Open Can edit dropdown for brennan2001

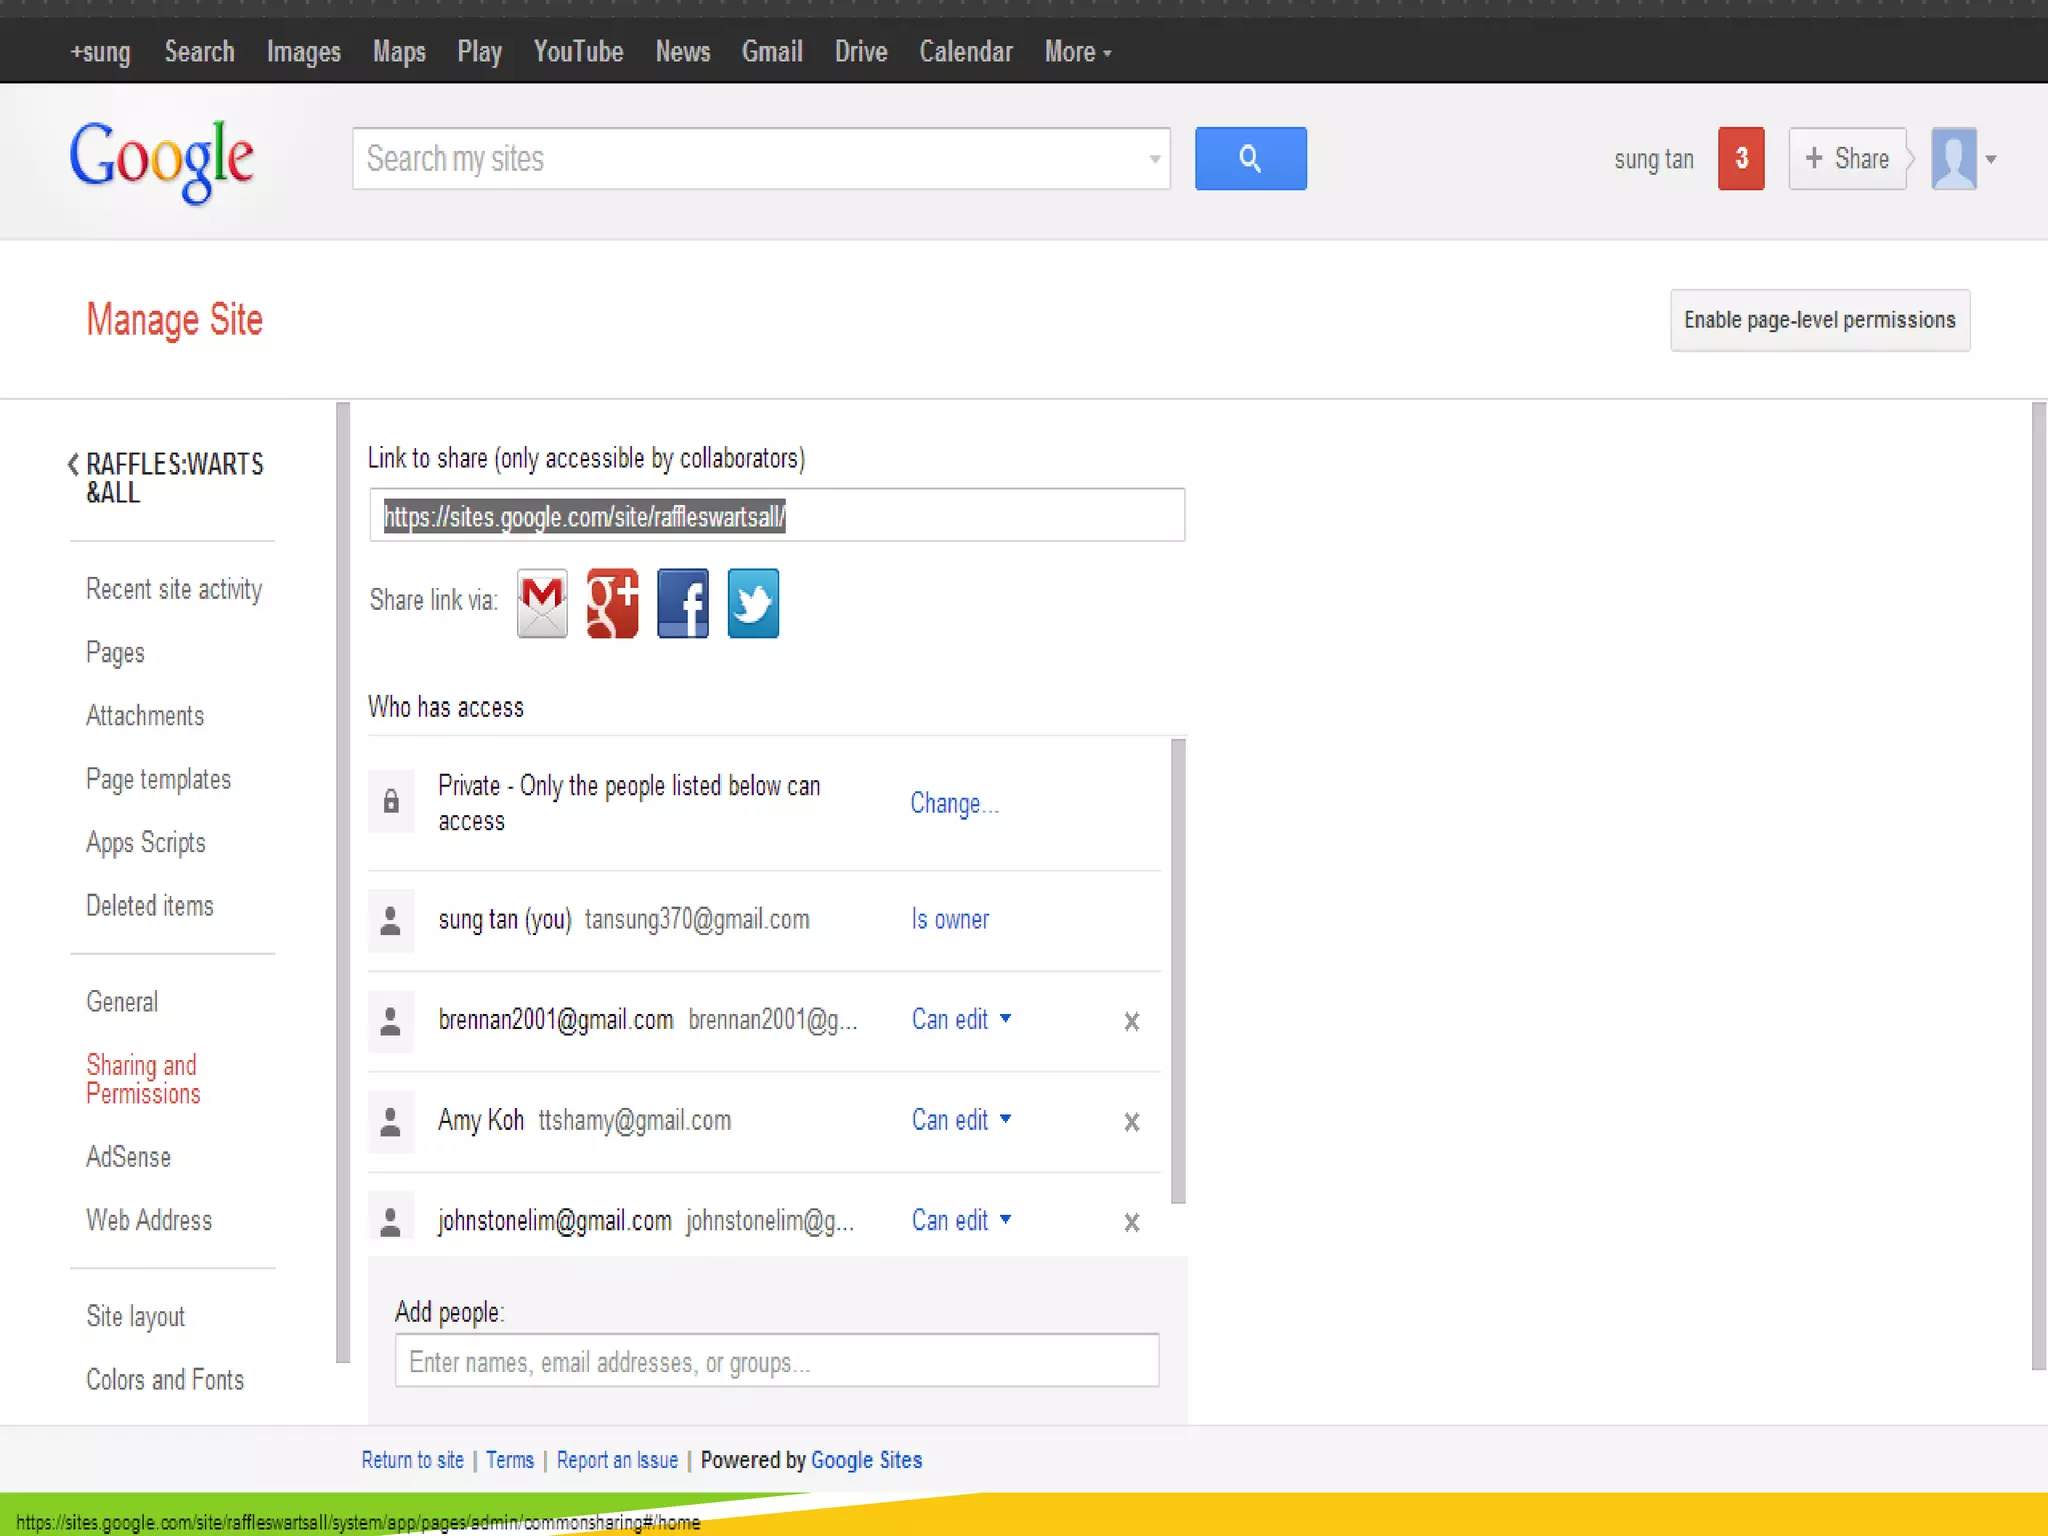click(961, 1019)
